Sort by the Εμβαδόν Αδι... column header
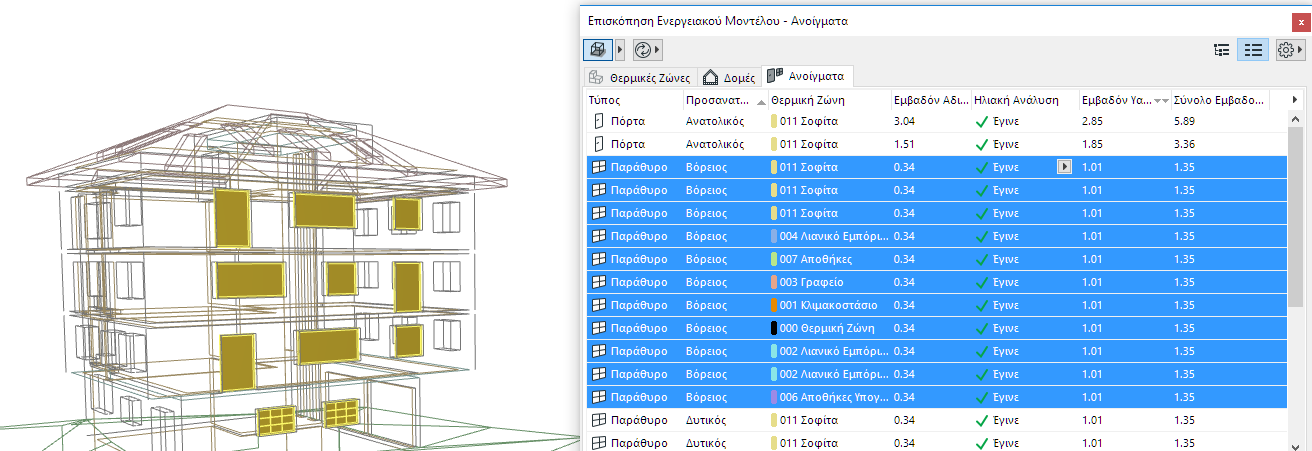Screen dimensions: 1312x451 point(929,100)
